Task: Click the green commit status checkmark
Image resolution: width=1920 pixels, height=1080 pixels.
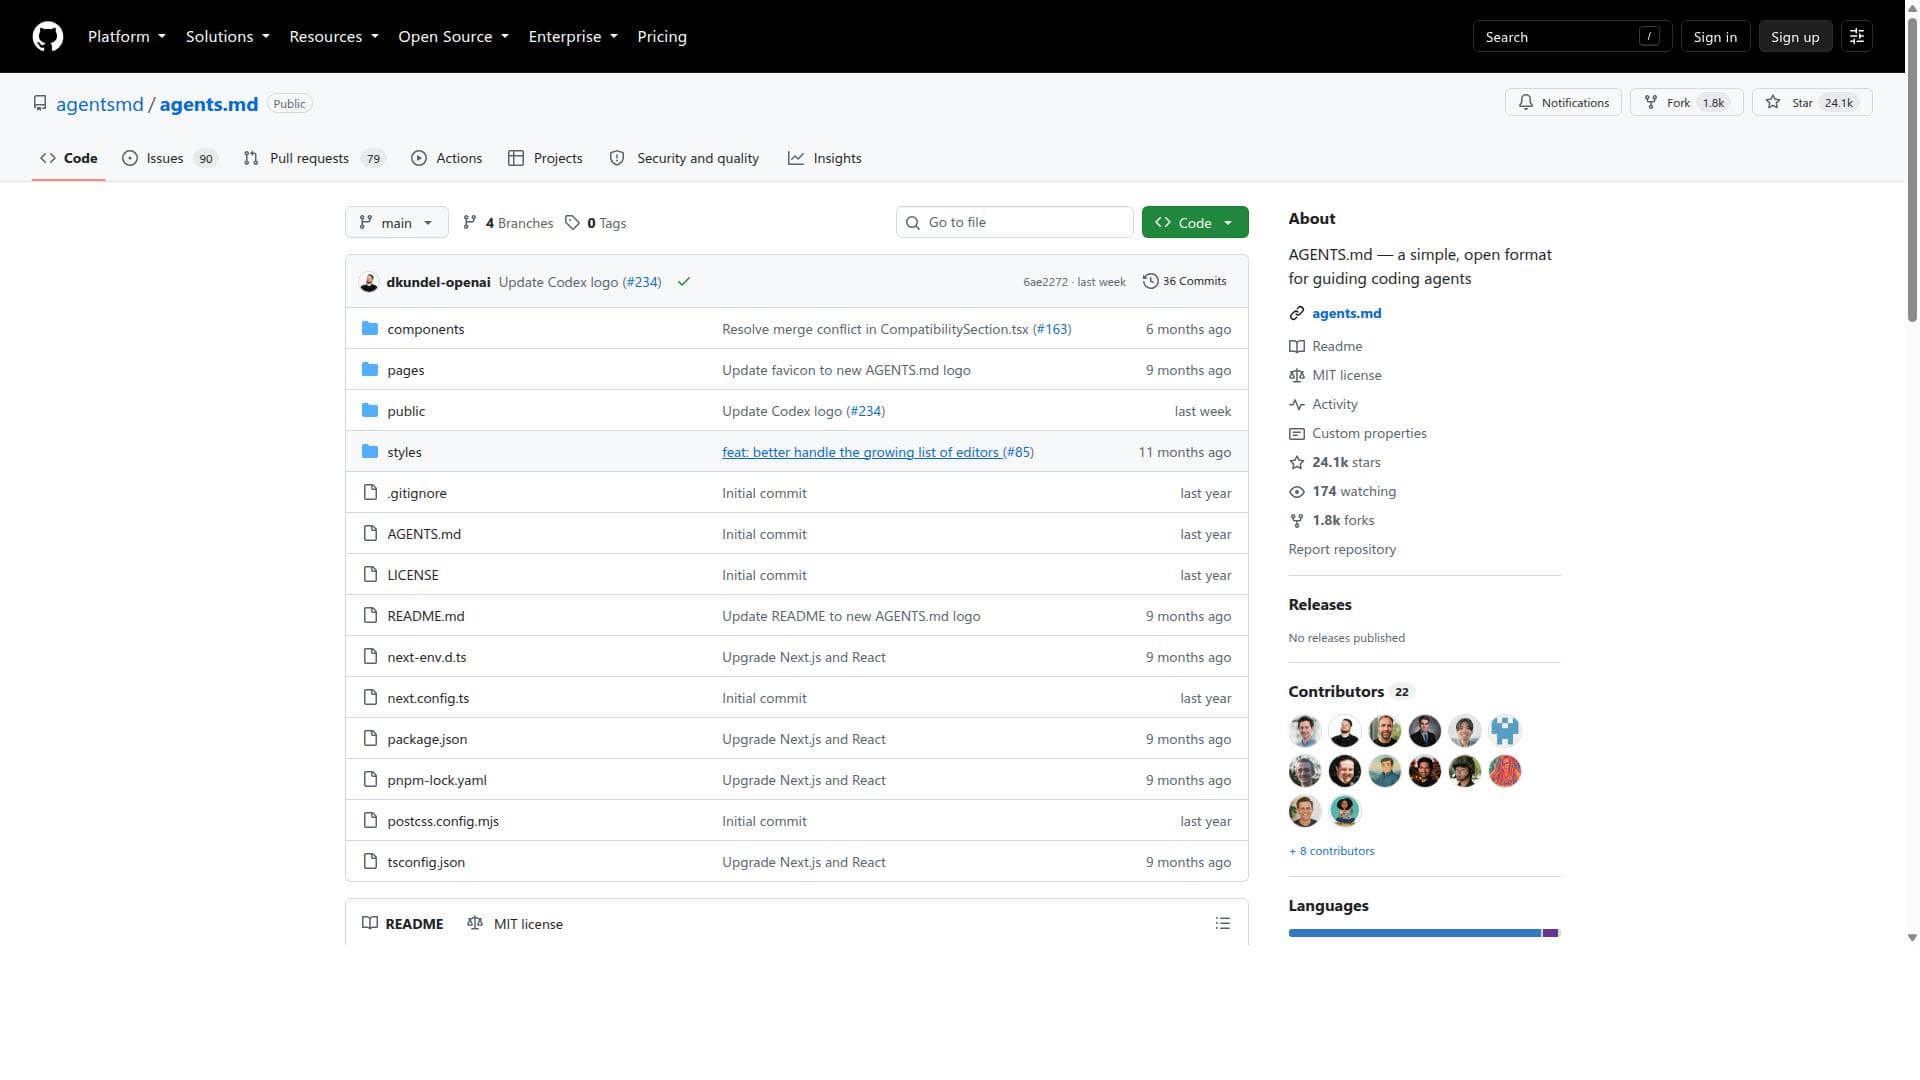Action: tap(684, 282)
